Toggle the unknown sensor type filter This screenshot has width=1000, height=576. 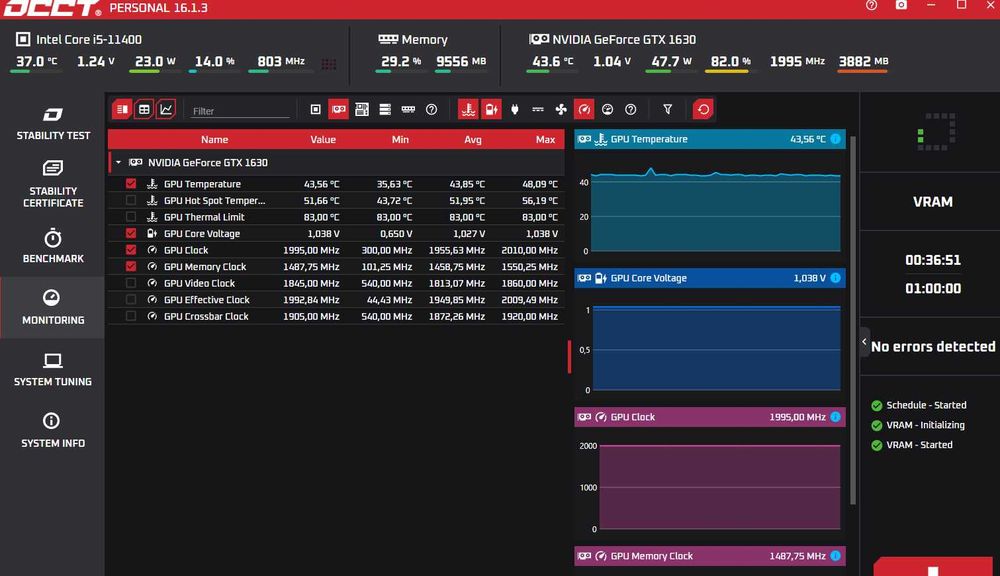pos(631,110)
